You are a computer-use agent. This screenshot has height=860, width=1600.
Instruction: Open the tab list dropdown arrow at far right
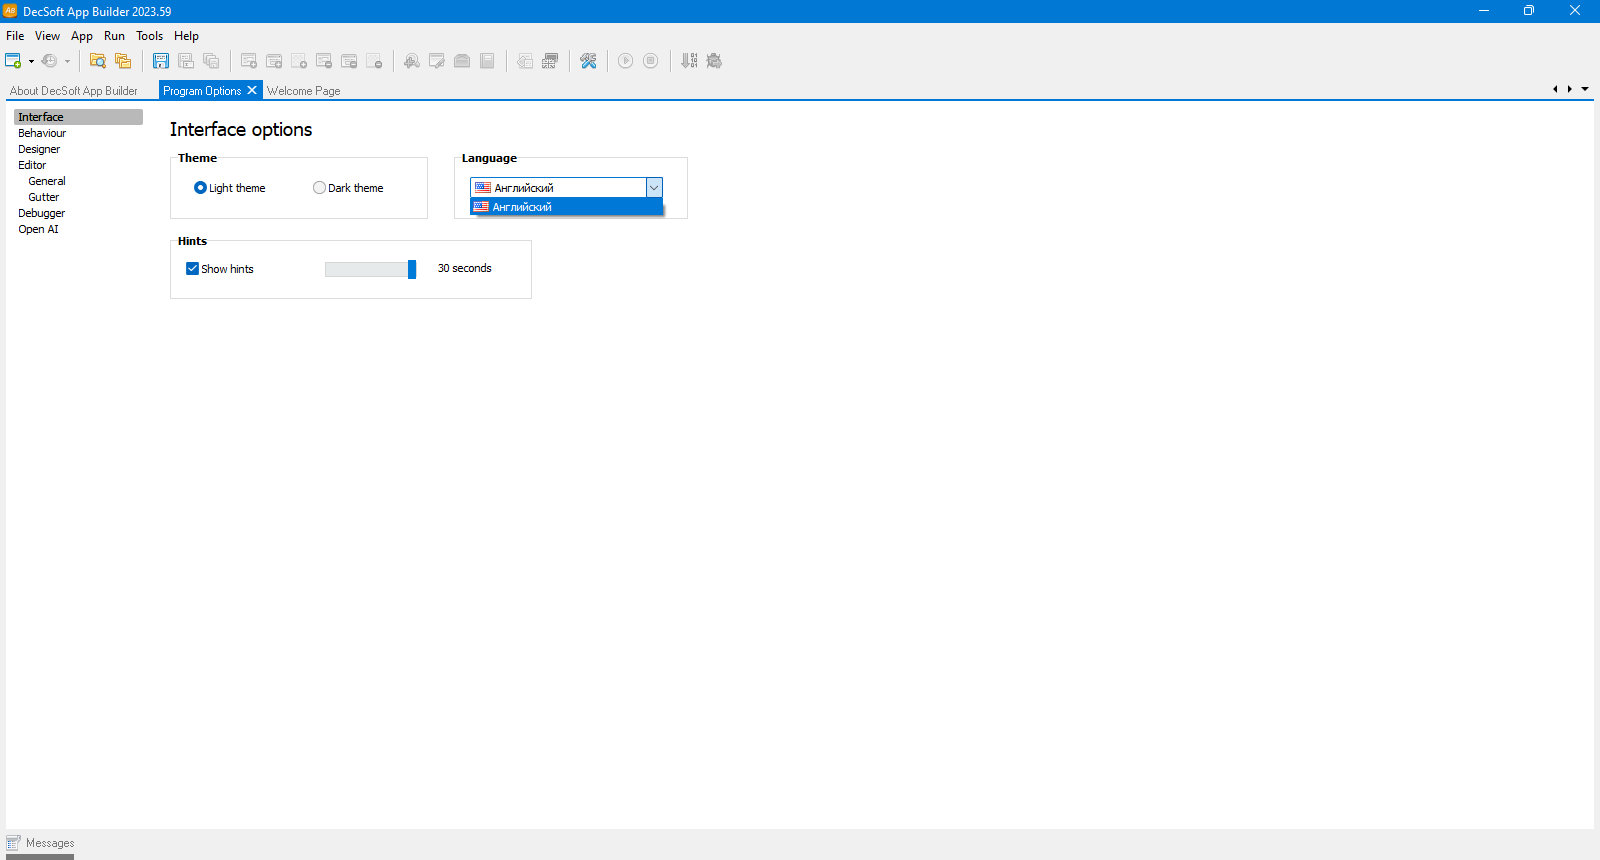coord(1585,89)
